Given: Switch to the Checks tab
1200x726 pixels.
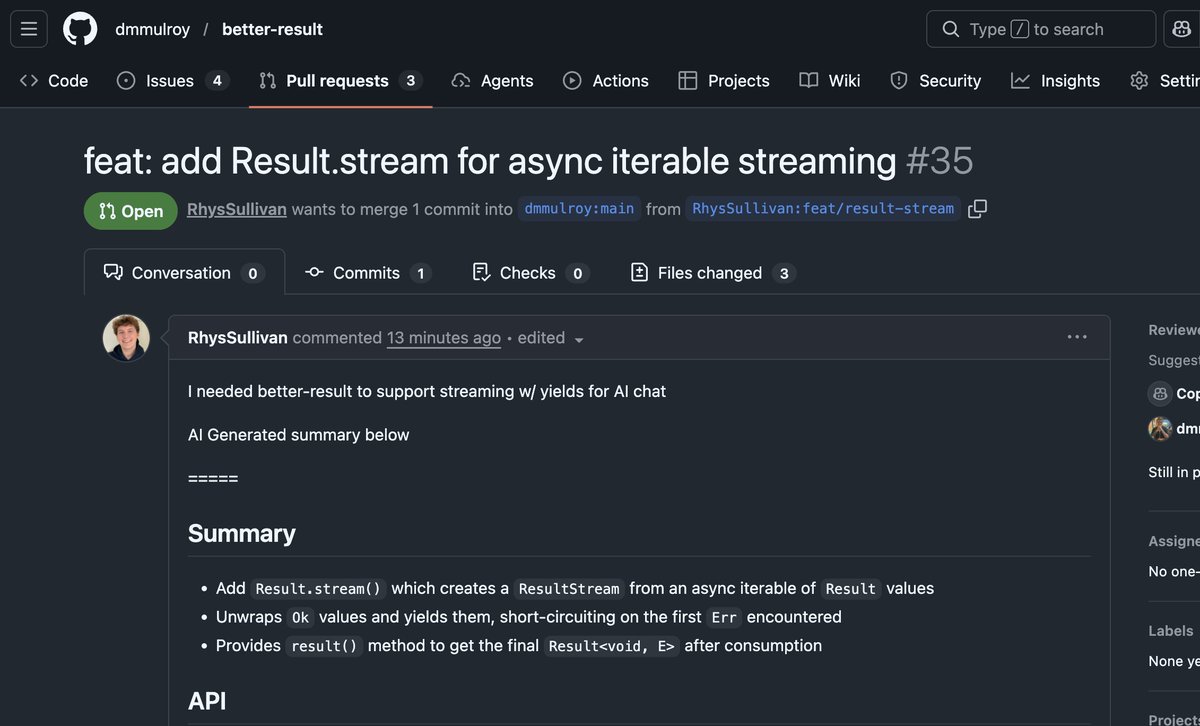Looking at the screenshot, I should (530, 273).
